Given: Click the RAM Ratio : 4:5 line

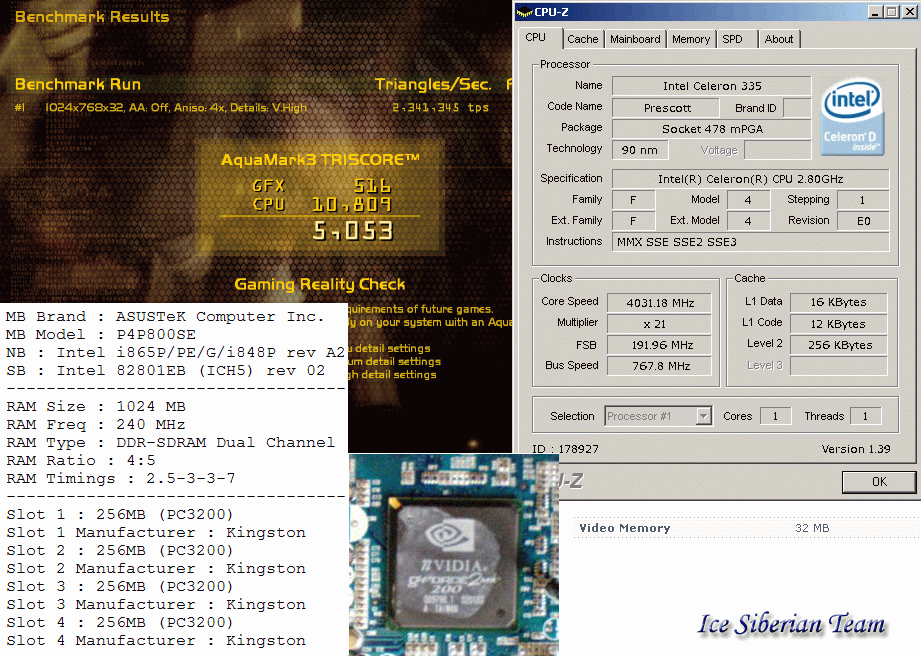Looking at the screenshot, I should click(x=80, y=460).
